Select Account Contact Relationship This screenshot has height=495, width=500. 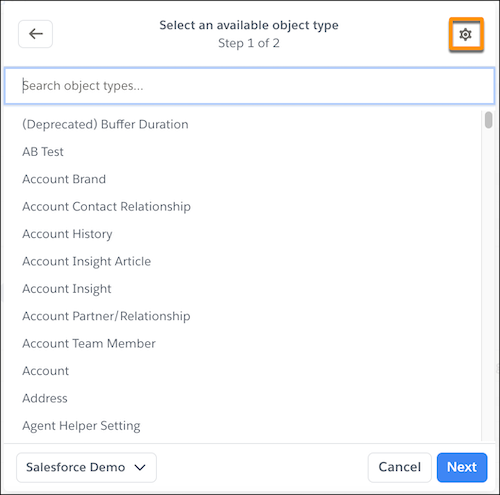[x=106, y=207]
